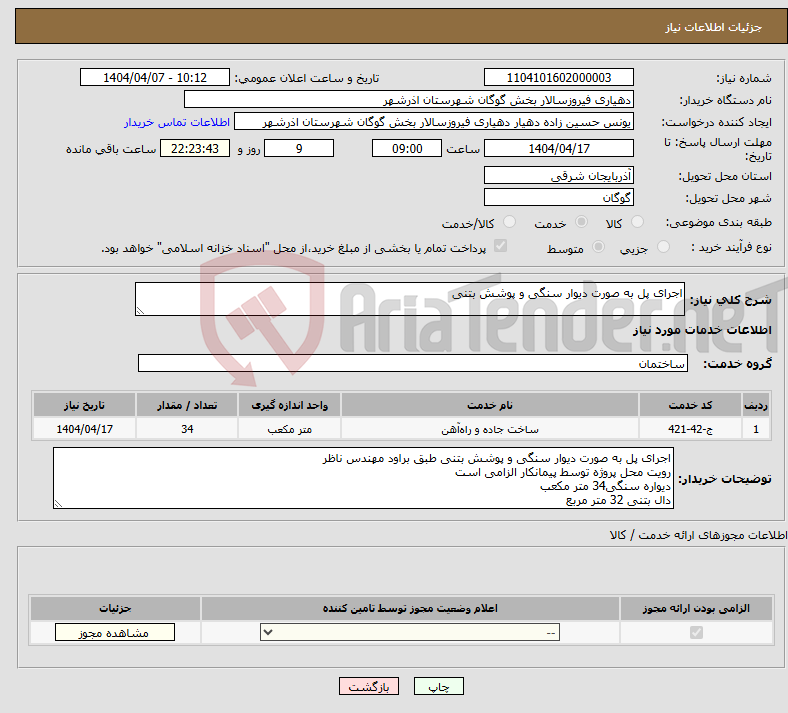The width and height of the screenshot is (788, 713).
Task: Click the remaining days field showing 9
Action: (299, 148)
